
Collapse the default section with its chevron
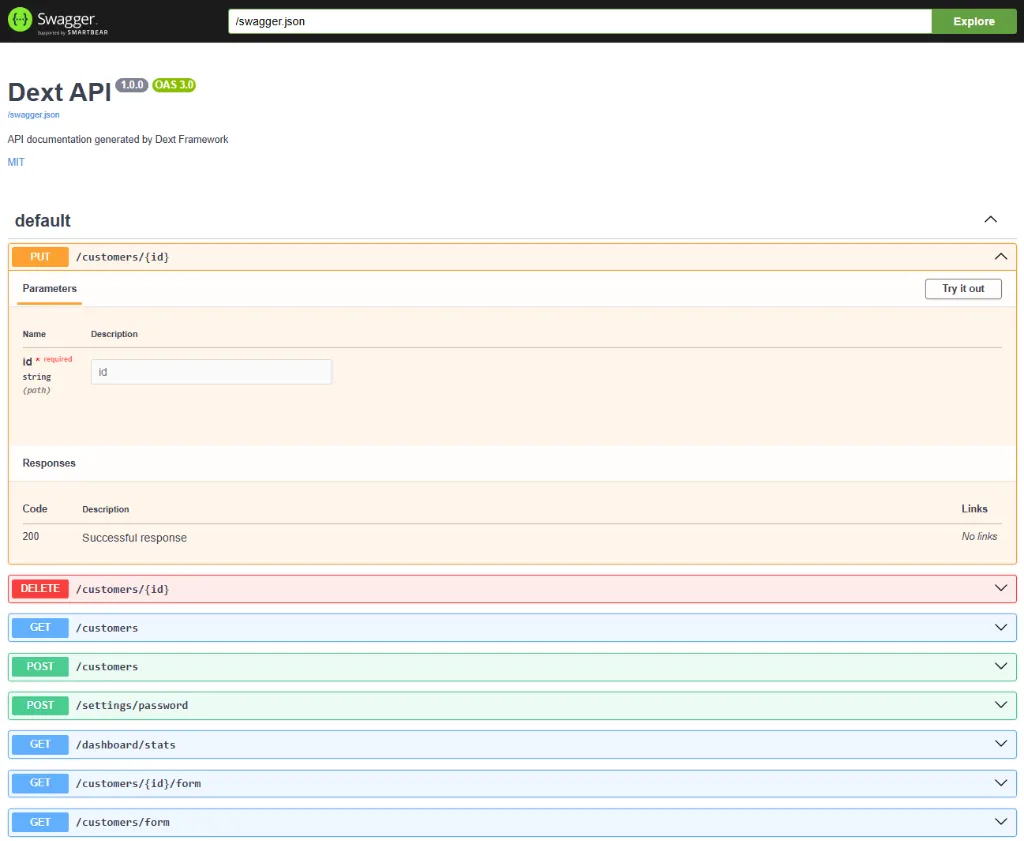[x=990, y=219]
